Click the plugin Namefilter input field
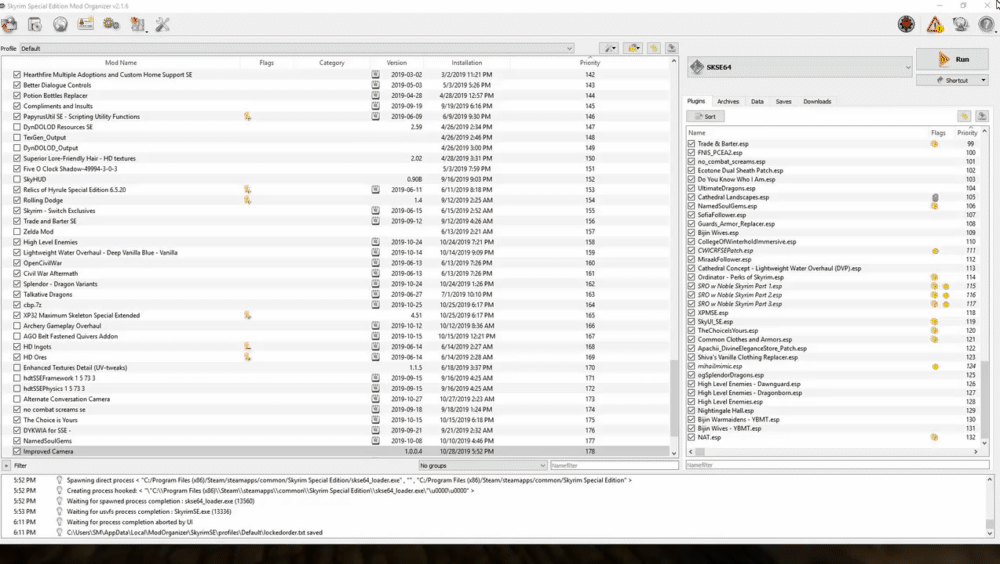 (837, 466)
